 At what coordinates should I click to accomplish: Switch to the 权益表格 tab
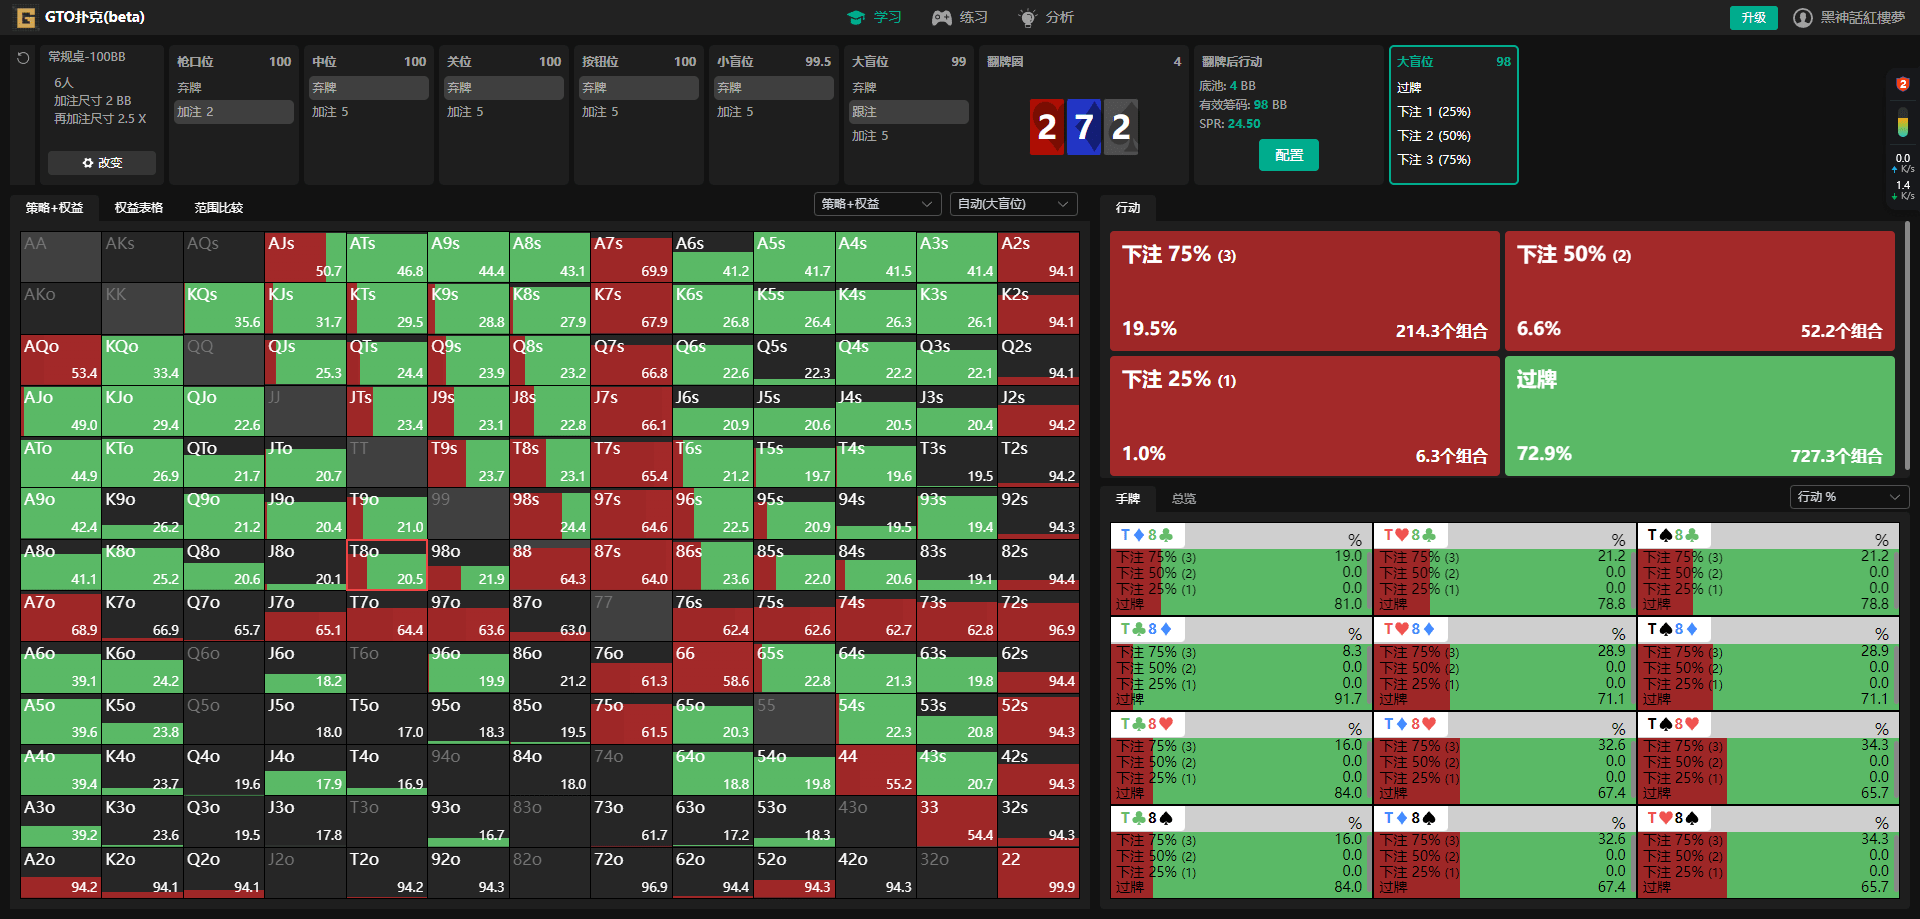[x=138, y=208]
